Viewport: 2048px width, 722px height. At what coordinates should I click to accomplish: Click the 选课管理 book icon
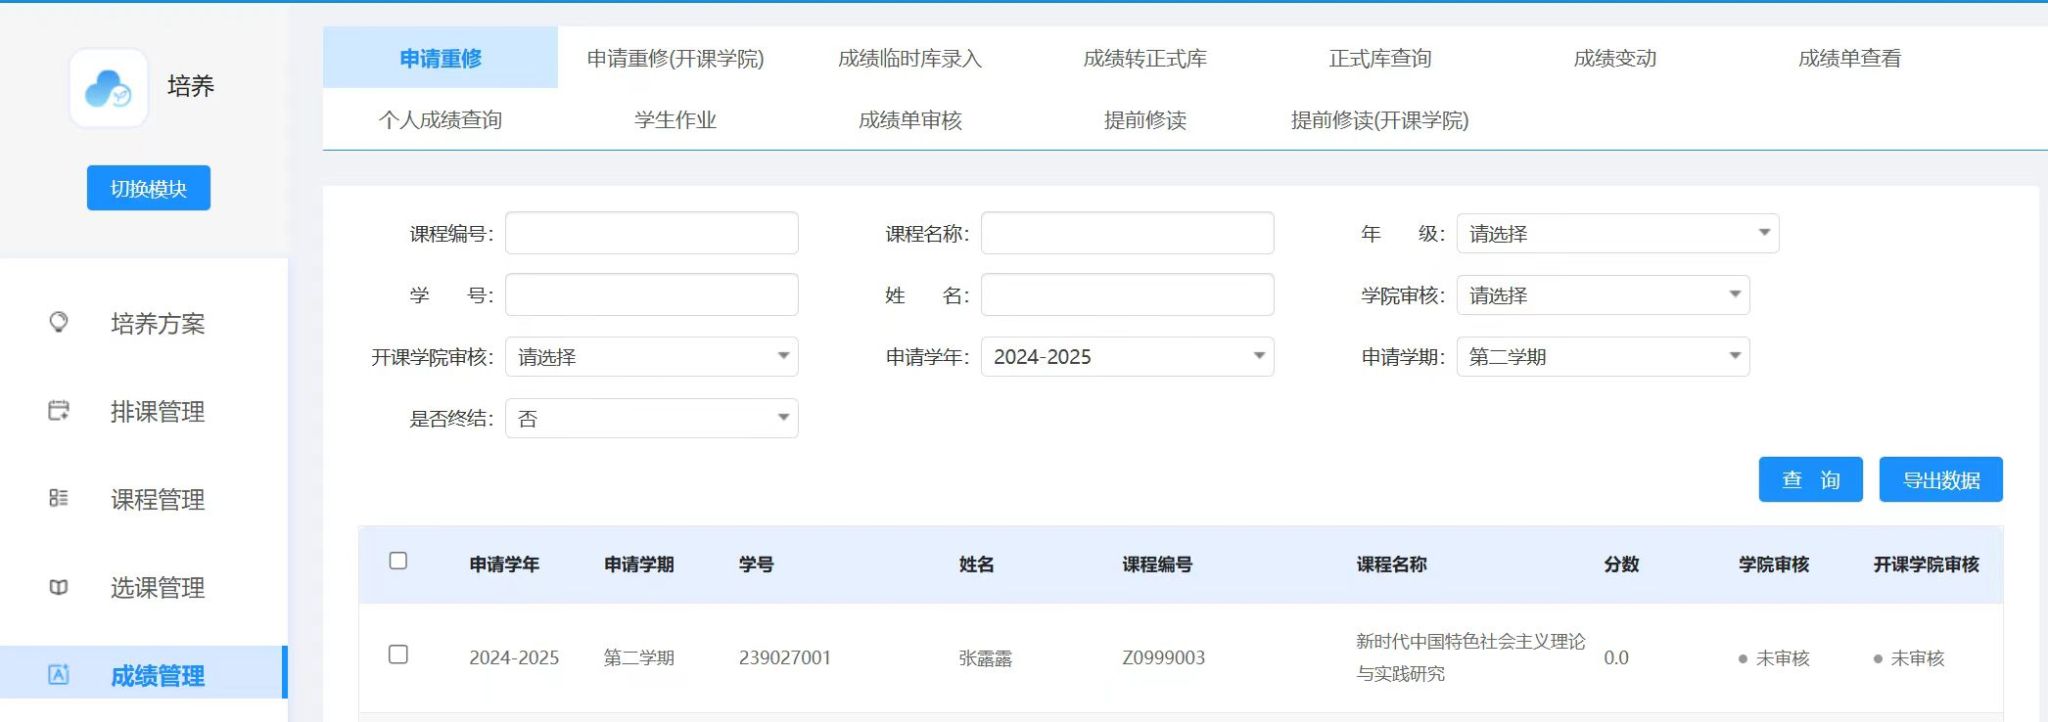coord(59,587)
